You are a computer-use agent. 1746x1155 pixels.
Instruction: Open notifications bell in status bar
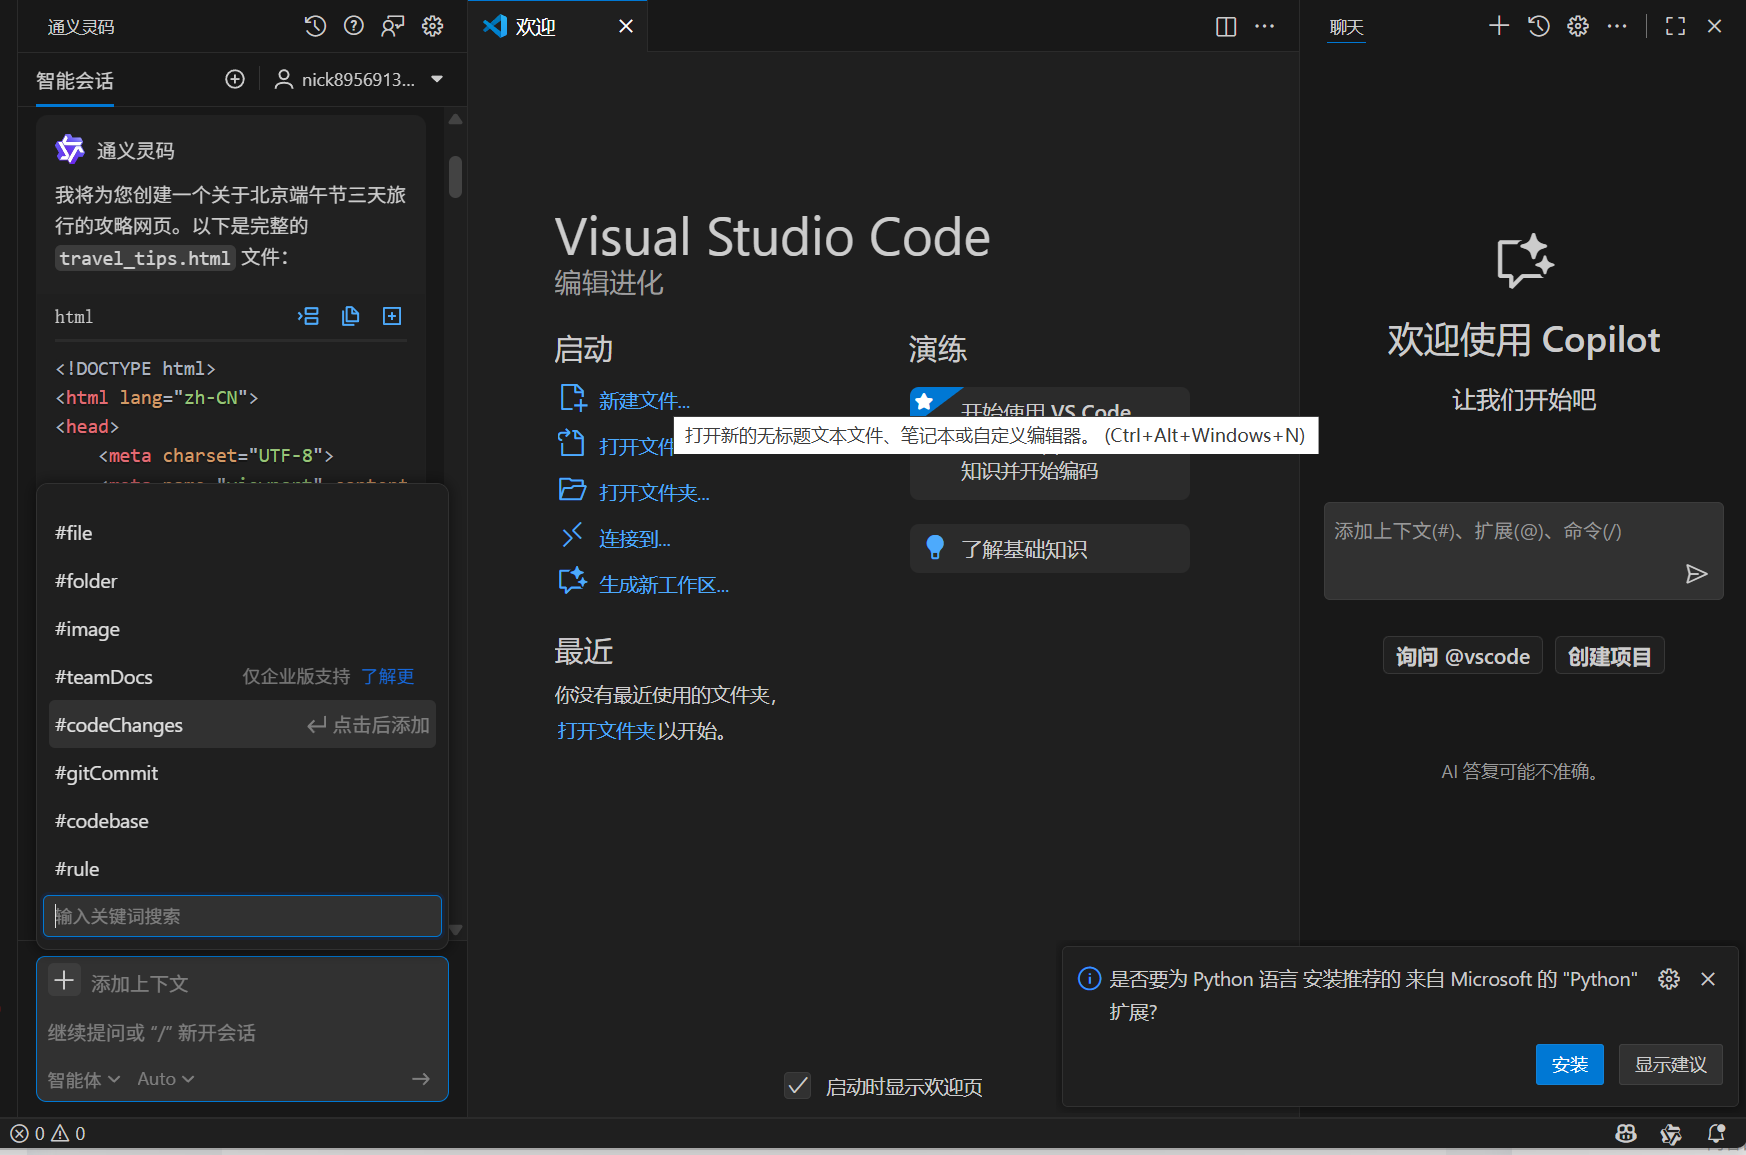[1717, 1133]
